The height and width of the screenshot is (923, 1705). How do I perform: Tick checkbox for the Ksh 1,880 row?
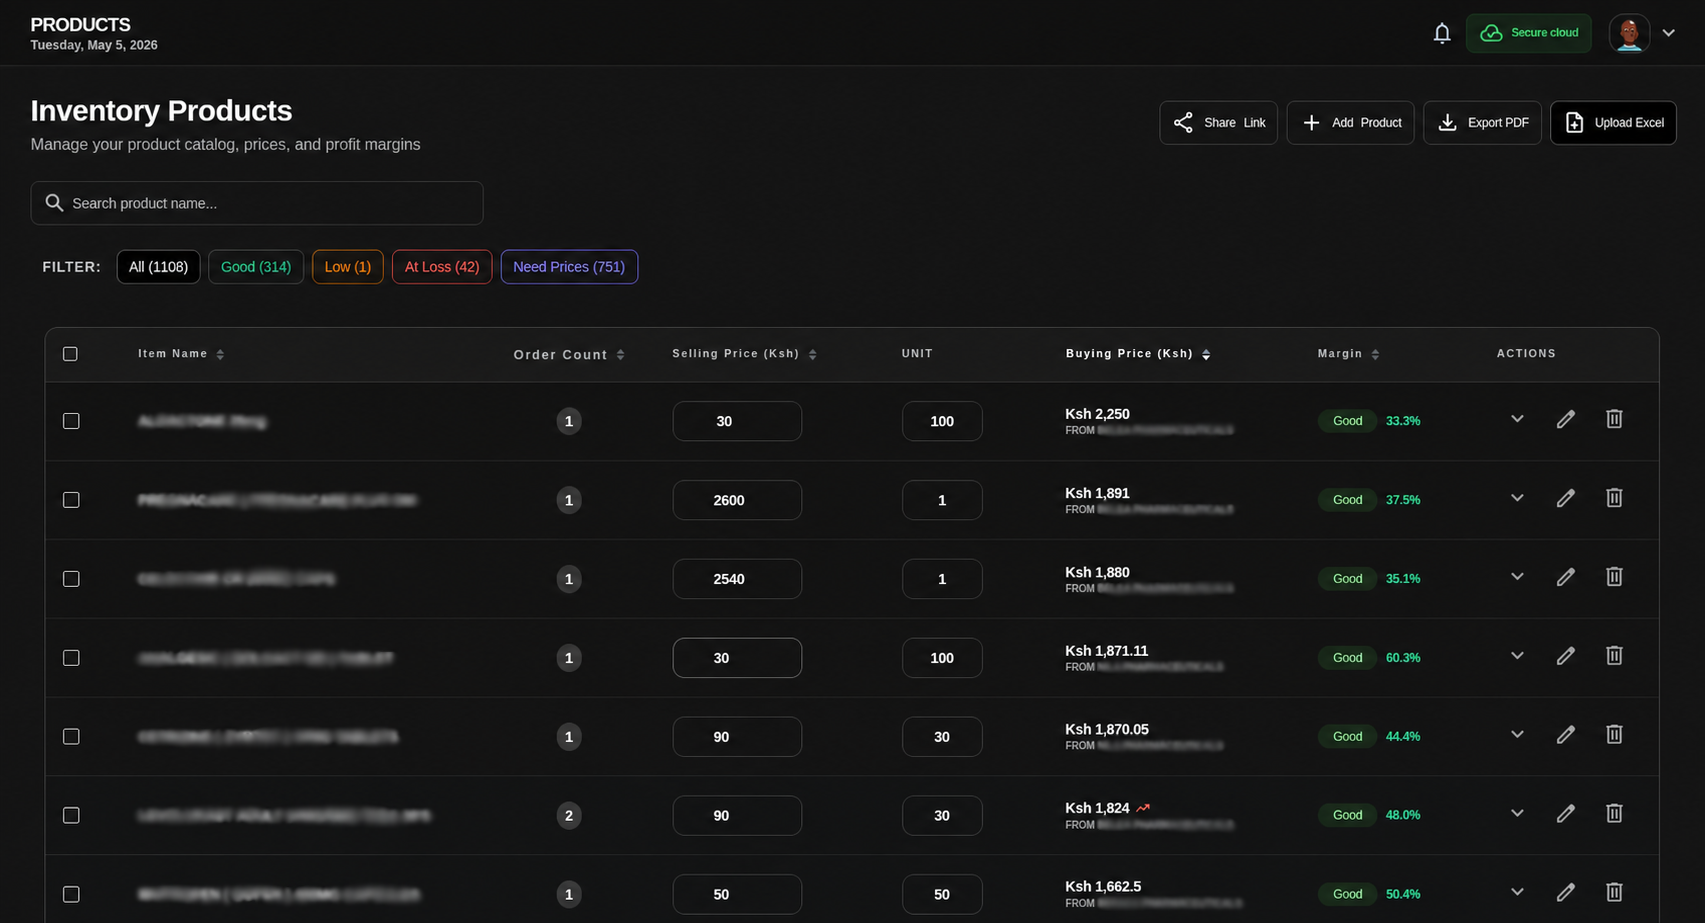coord(71,579)
